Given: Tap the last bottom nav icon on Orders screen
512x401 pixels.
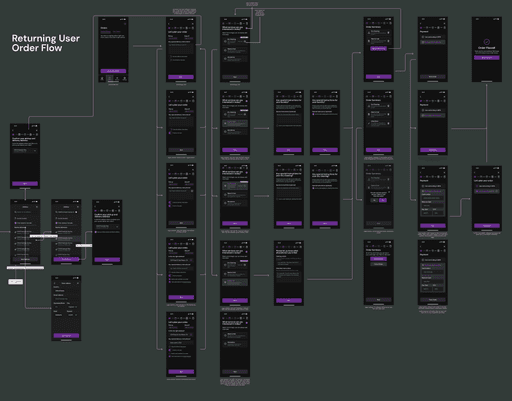Looking at the screenshot, I should pos(125,79).
